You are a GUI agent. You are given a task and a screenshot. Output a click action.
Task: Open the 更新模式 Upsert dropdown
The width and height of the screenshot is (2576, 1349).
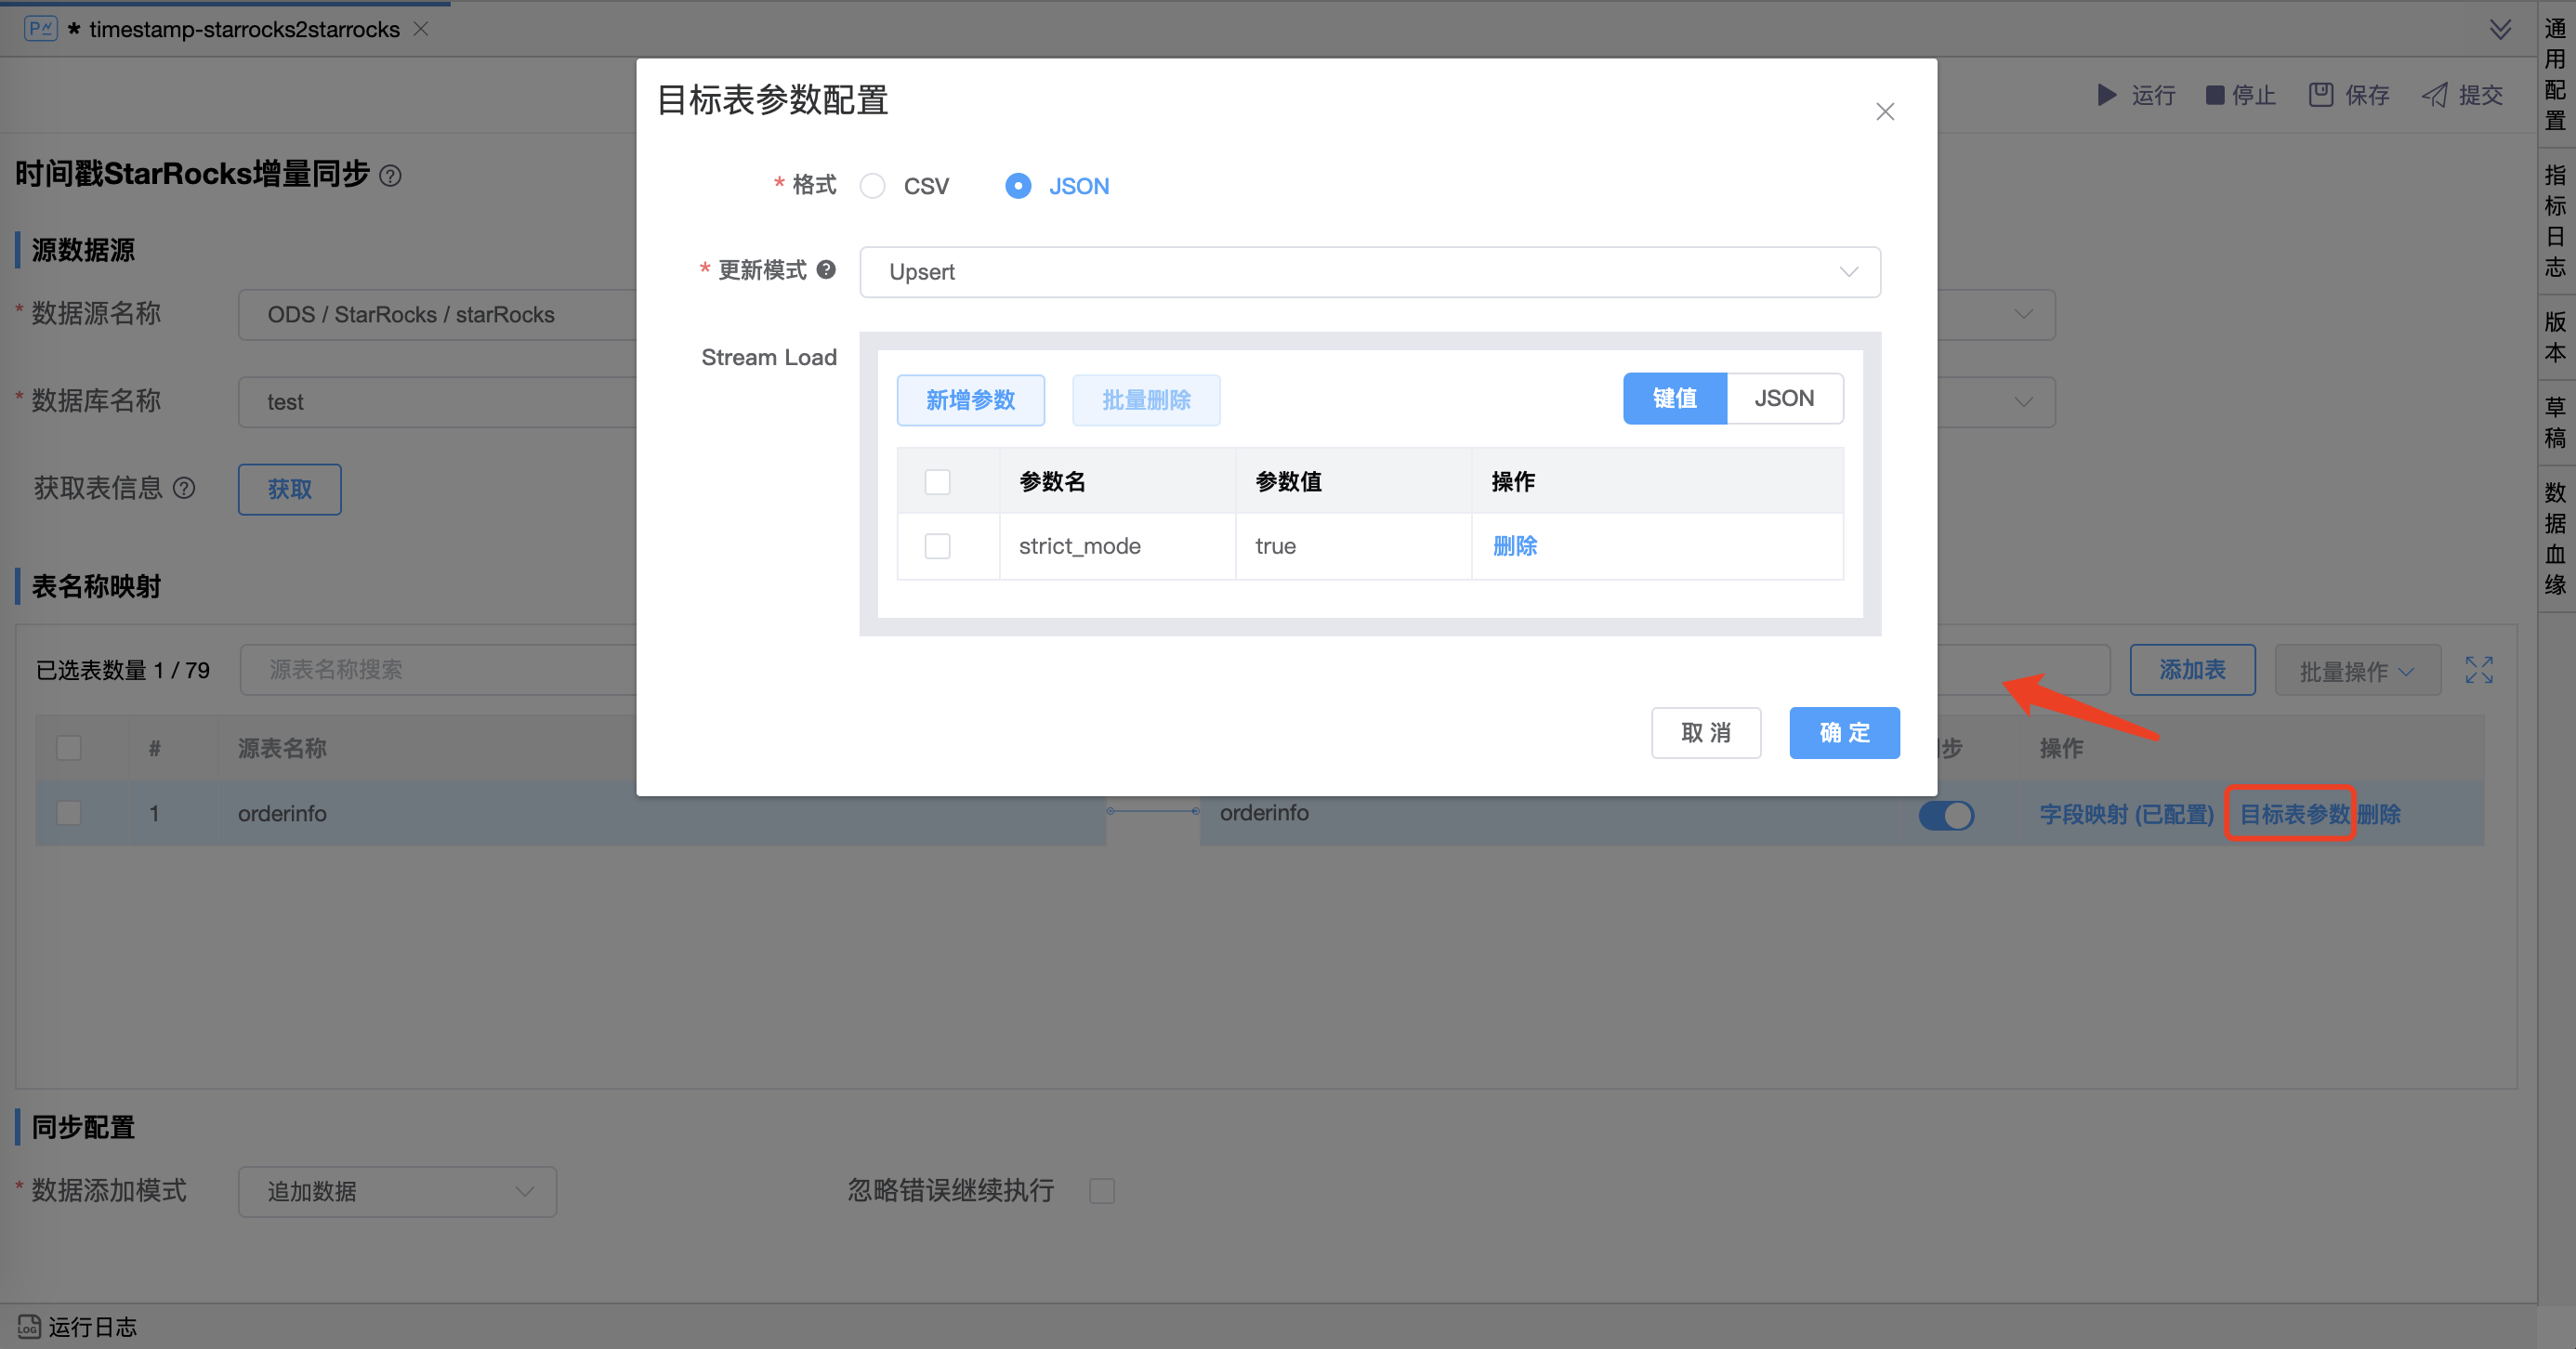pyautogui.click(x=1369, y=272)
